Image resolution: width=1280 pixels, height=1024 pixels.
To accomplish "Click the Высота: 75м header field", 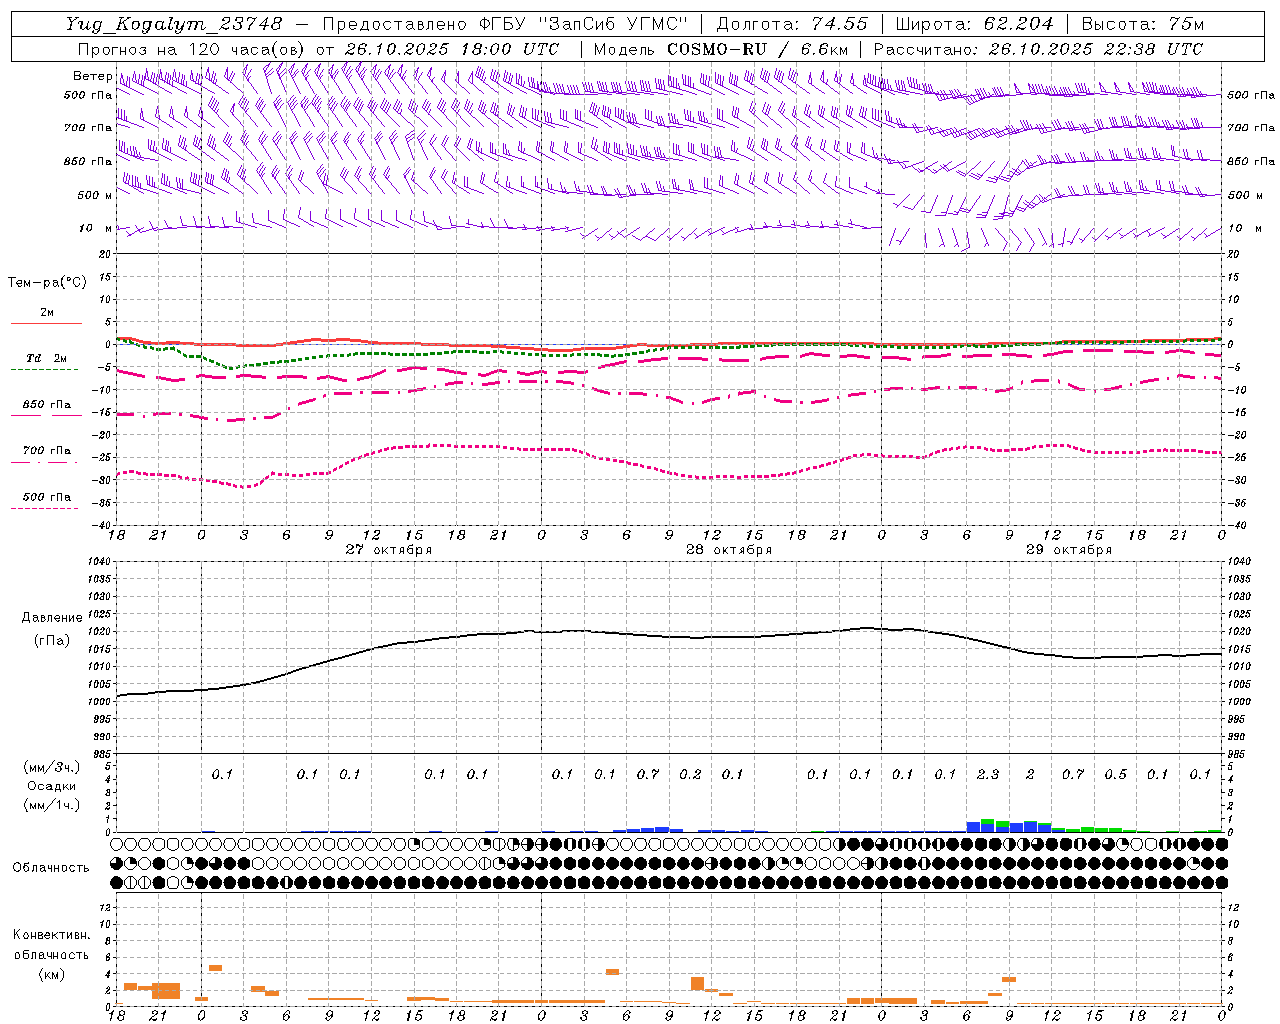I will point(1143,24).
